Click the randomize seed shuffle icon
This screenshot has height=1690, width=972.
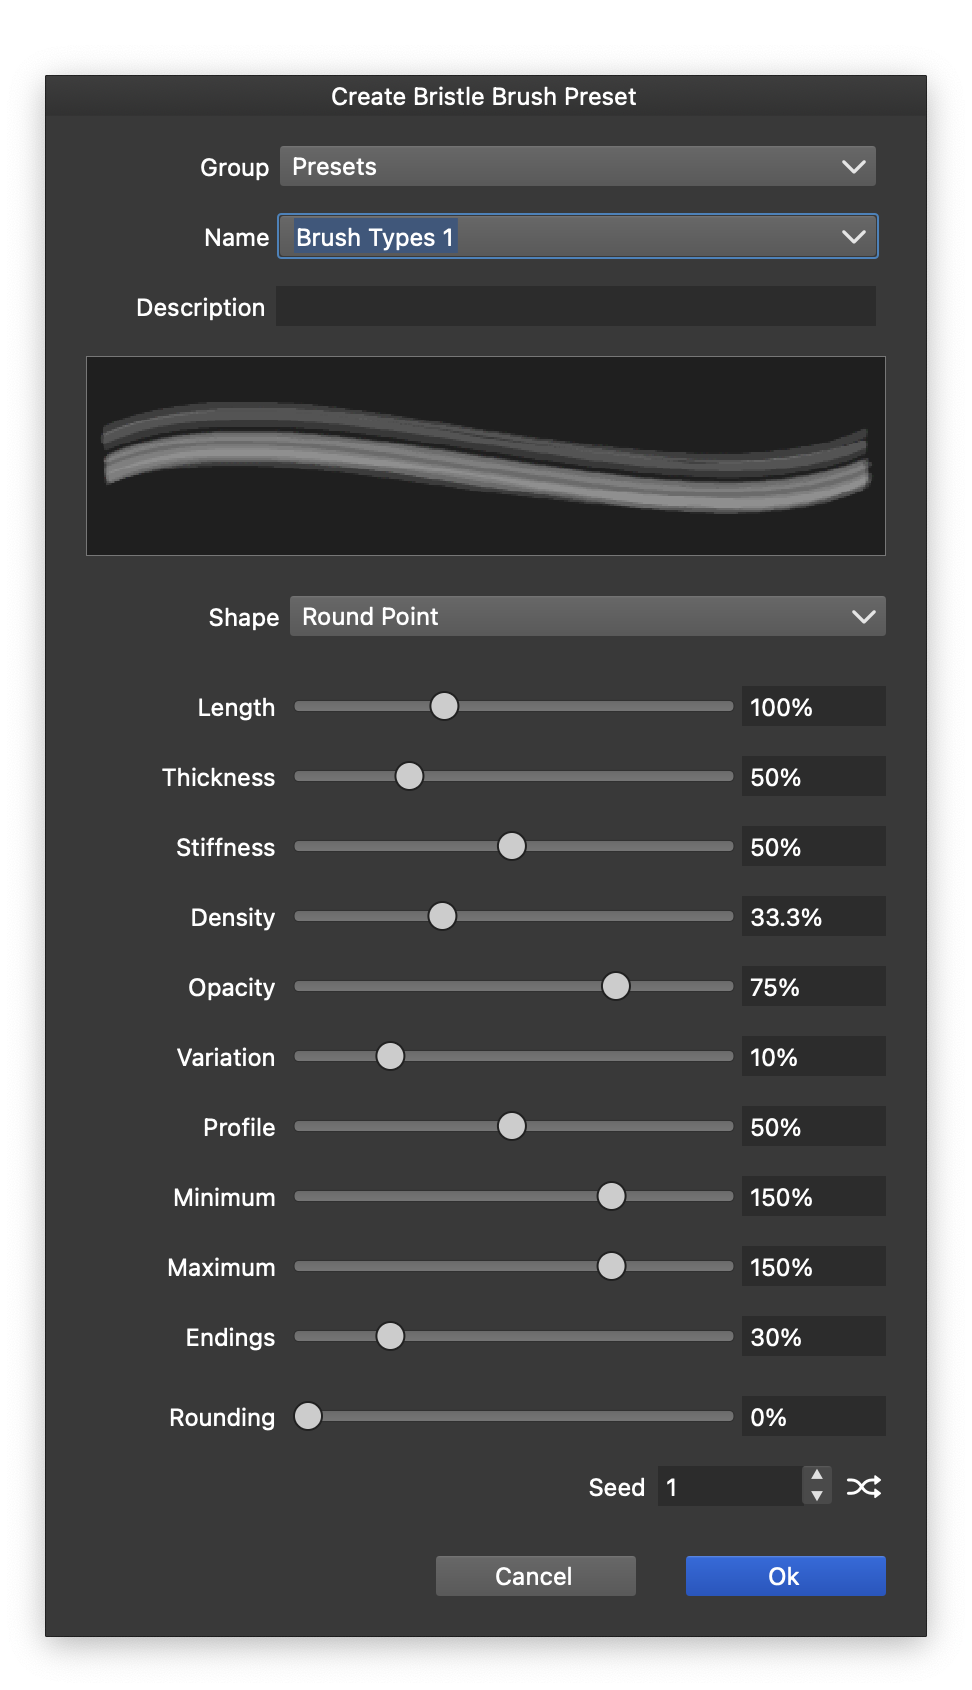click(864, 1487)
